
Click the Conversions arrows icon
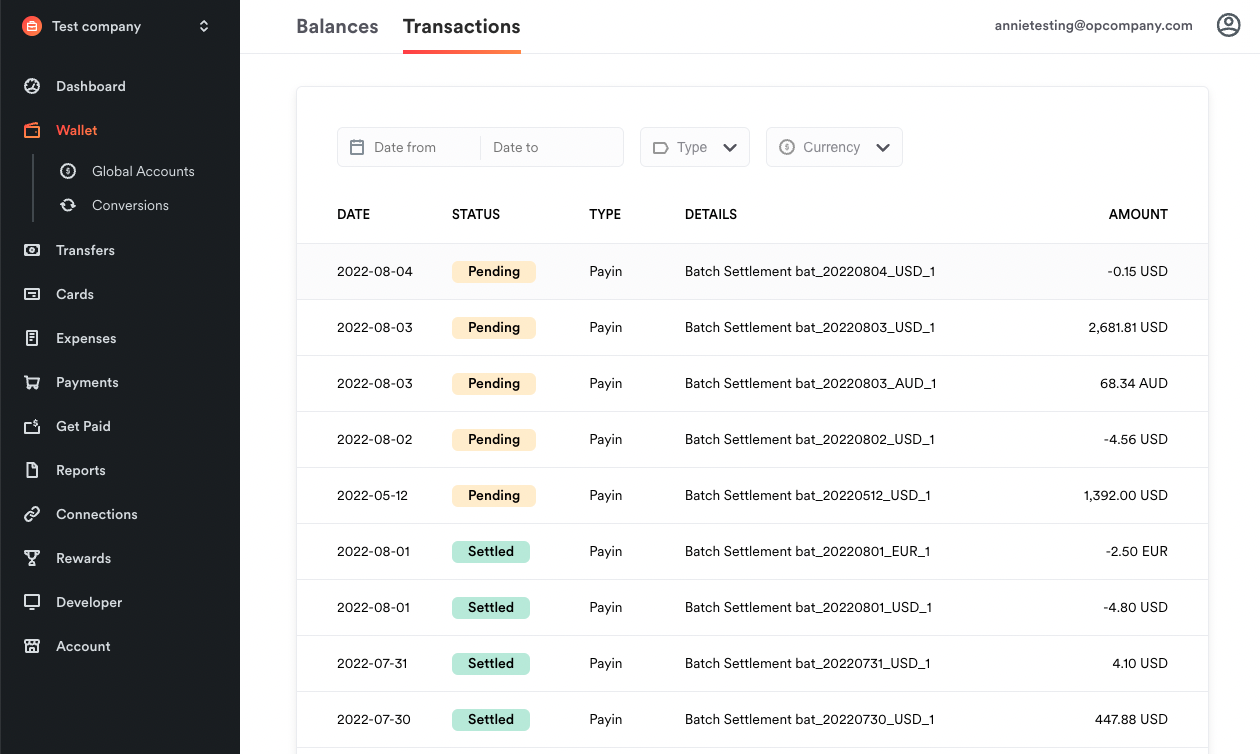pos(68,205)
